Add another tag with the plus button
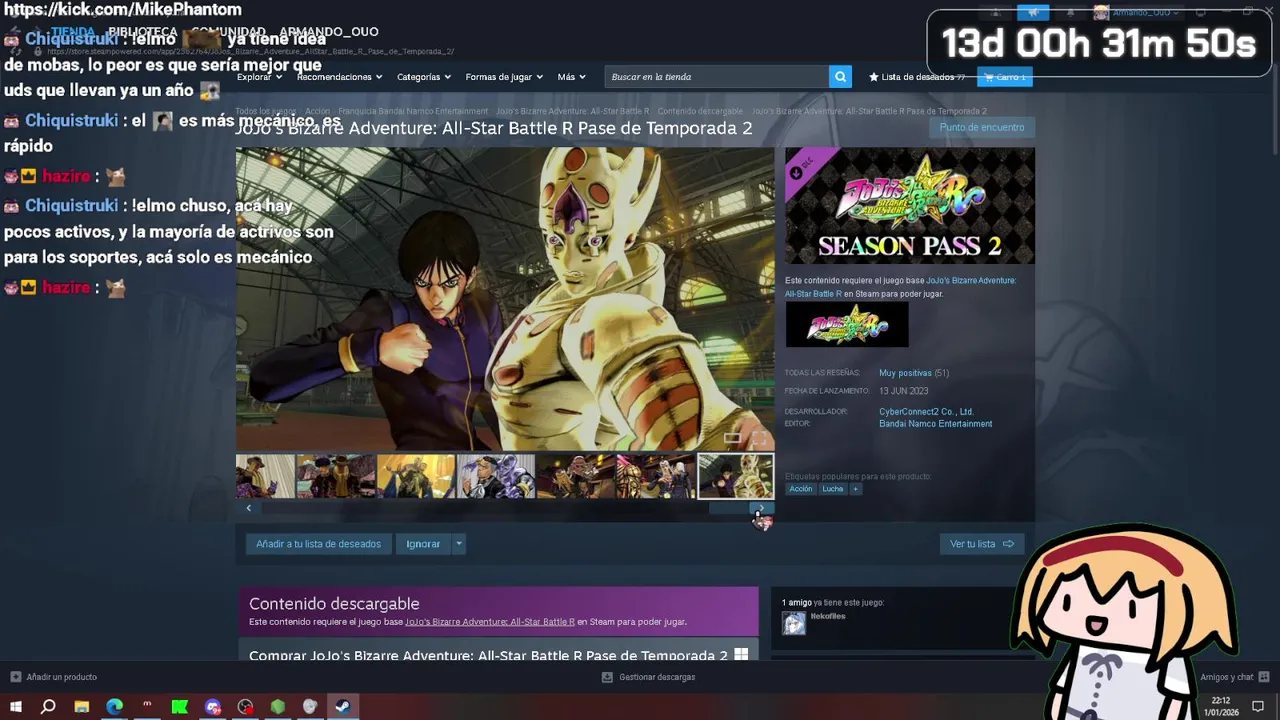1280x720 pixels. tap(856, 489)
